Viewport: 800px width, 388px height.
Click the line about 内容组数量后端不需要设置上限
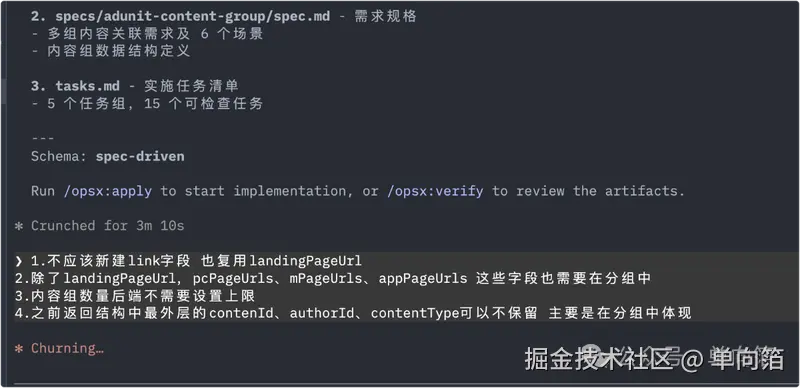click(135, 296)
